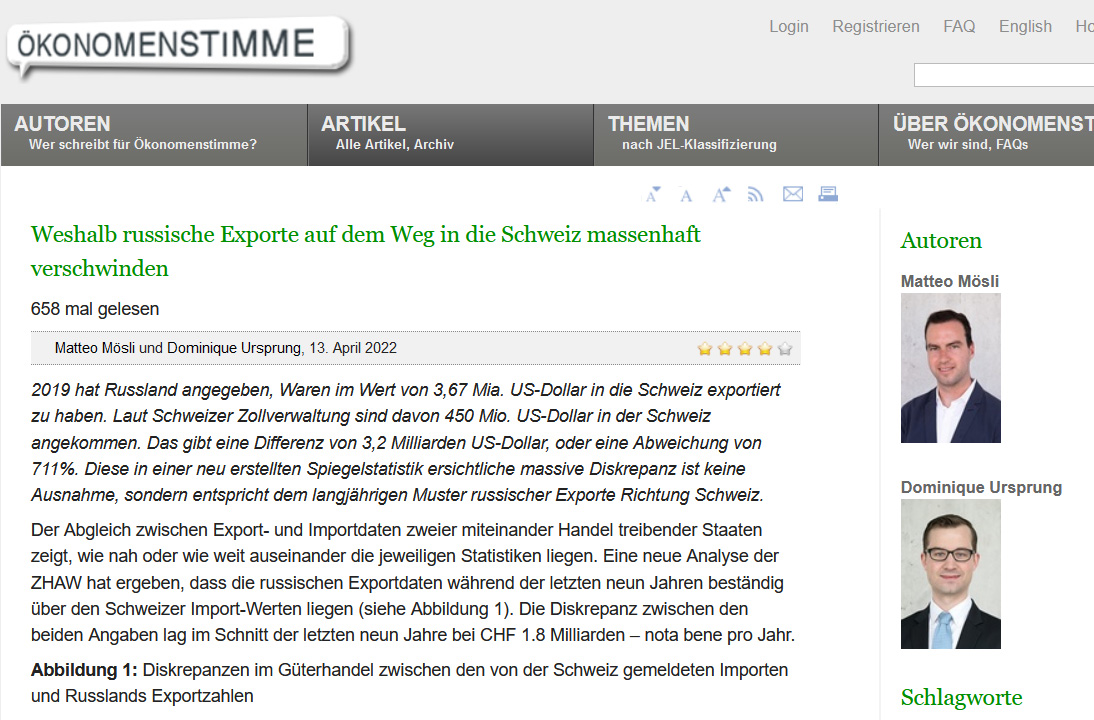Rate article with third star

(x=745, y=349)
